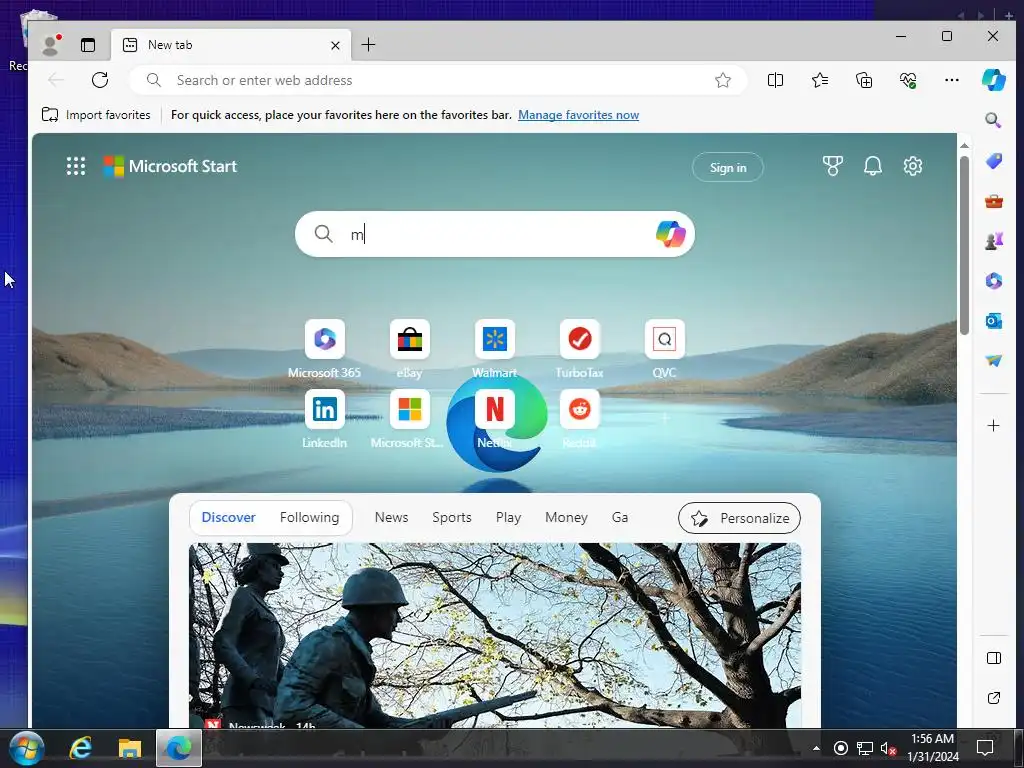Open the tab actions menu icon
This screenshot has height=768, width=1024.
[88, 45]
